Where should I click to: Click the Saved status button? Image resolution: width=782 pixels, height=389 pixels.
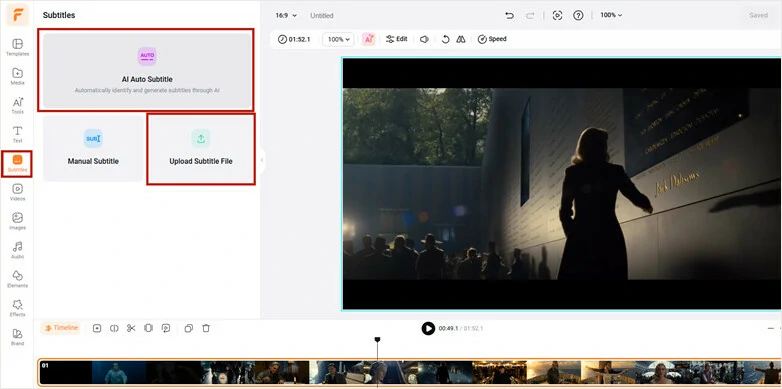click(x=758, y=15)
